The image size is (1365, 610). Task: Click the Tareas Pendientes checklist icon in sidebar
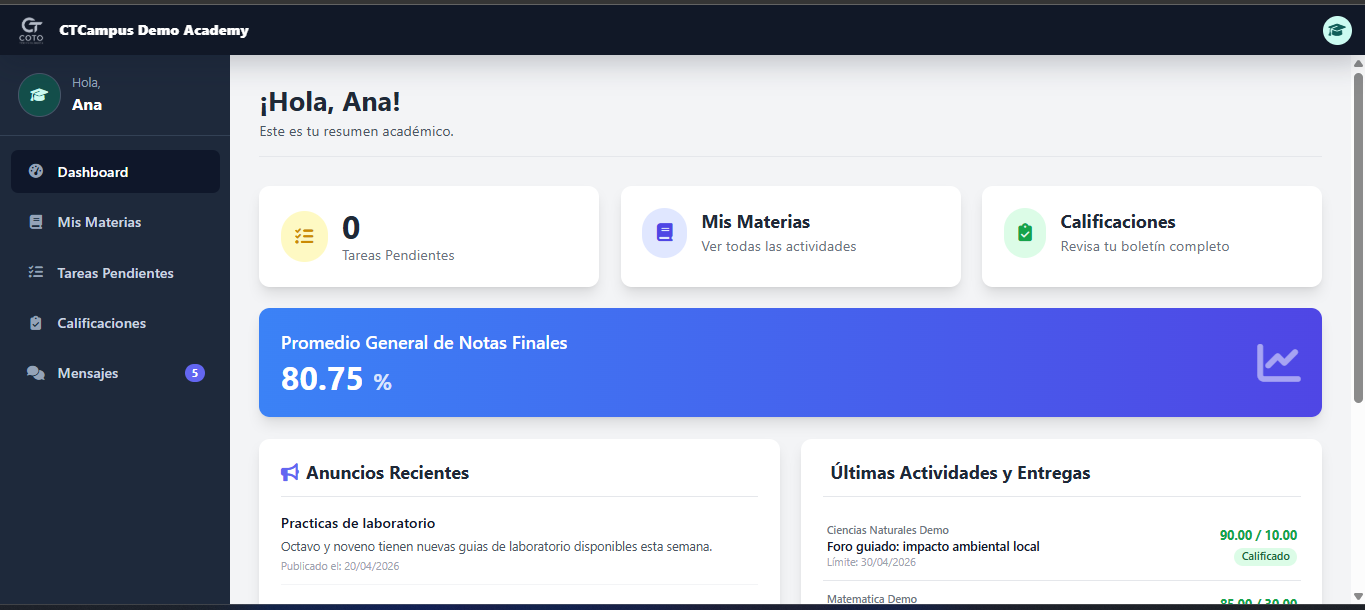pos(36,272)
